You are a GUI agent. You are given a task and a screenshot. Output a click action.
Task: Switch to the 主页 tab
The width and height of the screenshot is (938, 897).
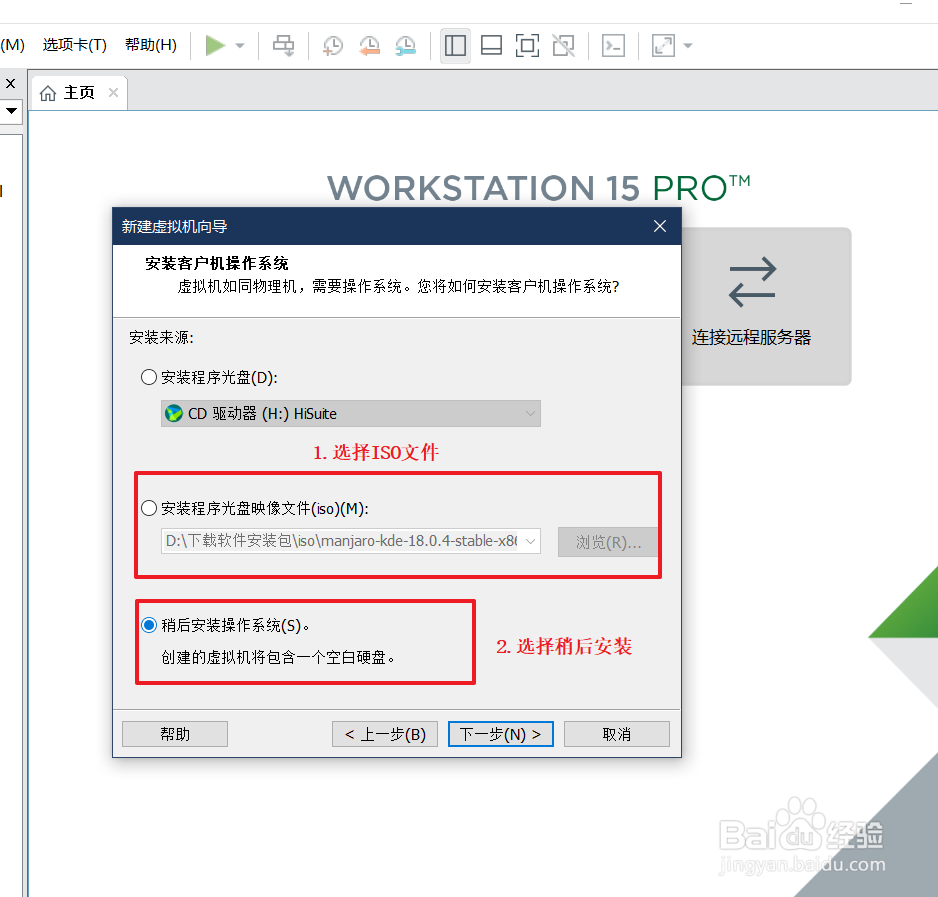coord(79,93)
